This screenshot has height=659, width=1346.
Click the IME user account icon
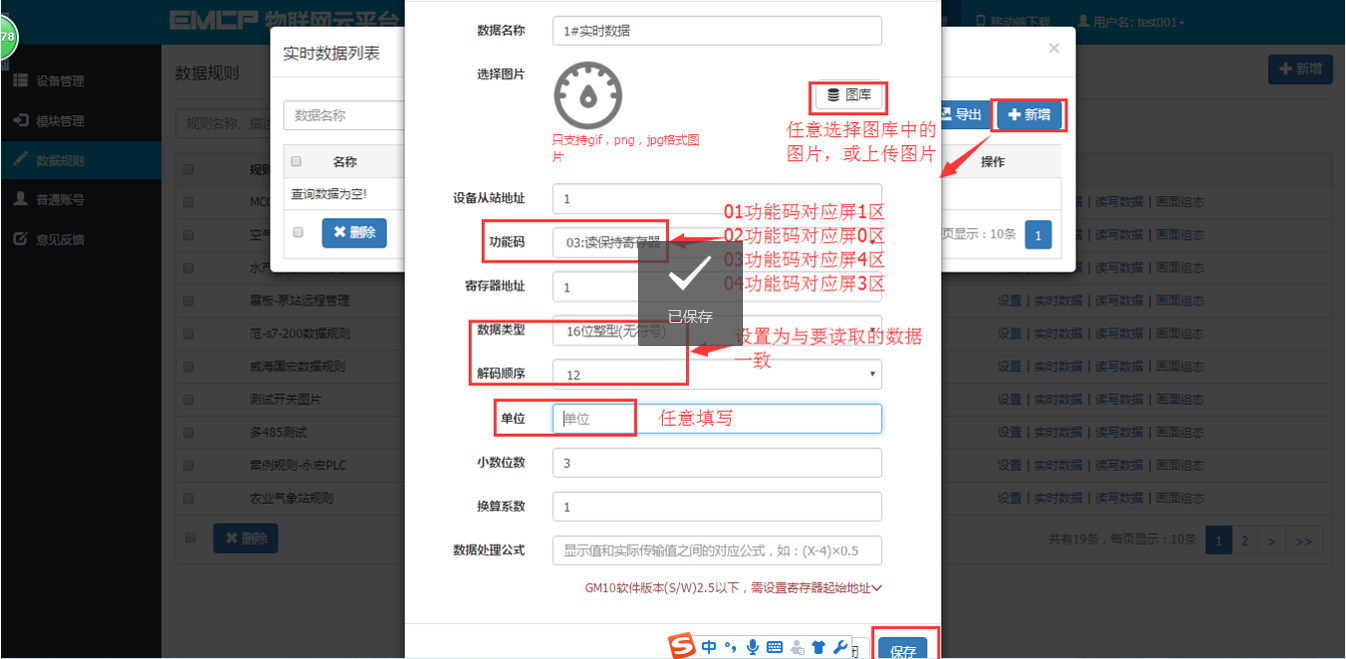point(797,647)
